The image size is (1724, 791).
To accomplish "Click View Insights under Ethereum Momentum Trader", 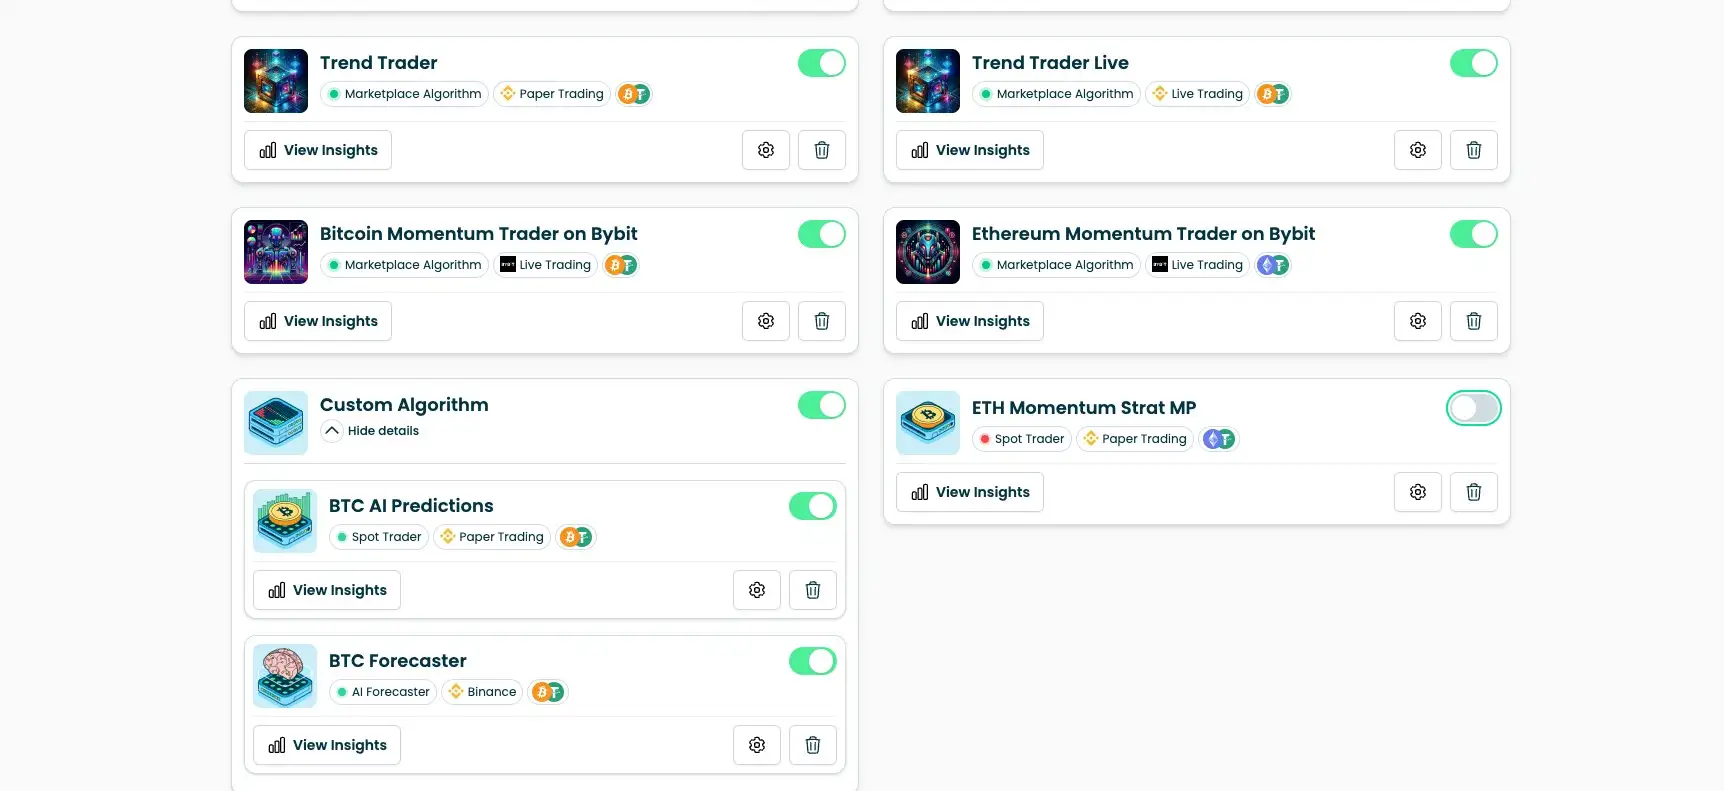I will 970,321.
